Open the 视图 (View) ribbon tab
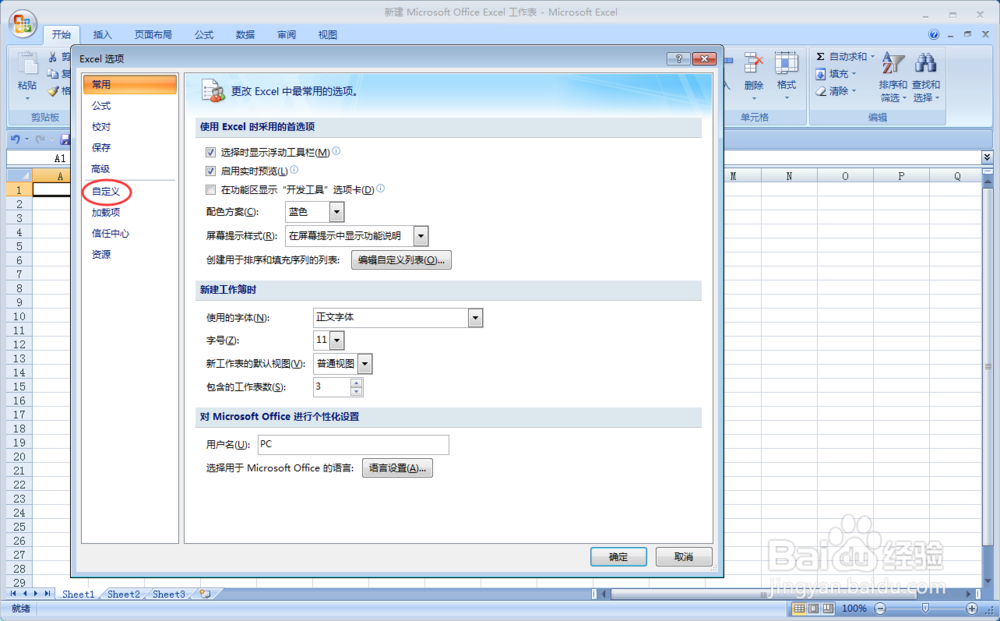The height and width of the screenshot is (621, 1000). click(x=327, y=34)
